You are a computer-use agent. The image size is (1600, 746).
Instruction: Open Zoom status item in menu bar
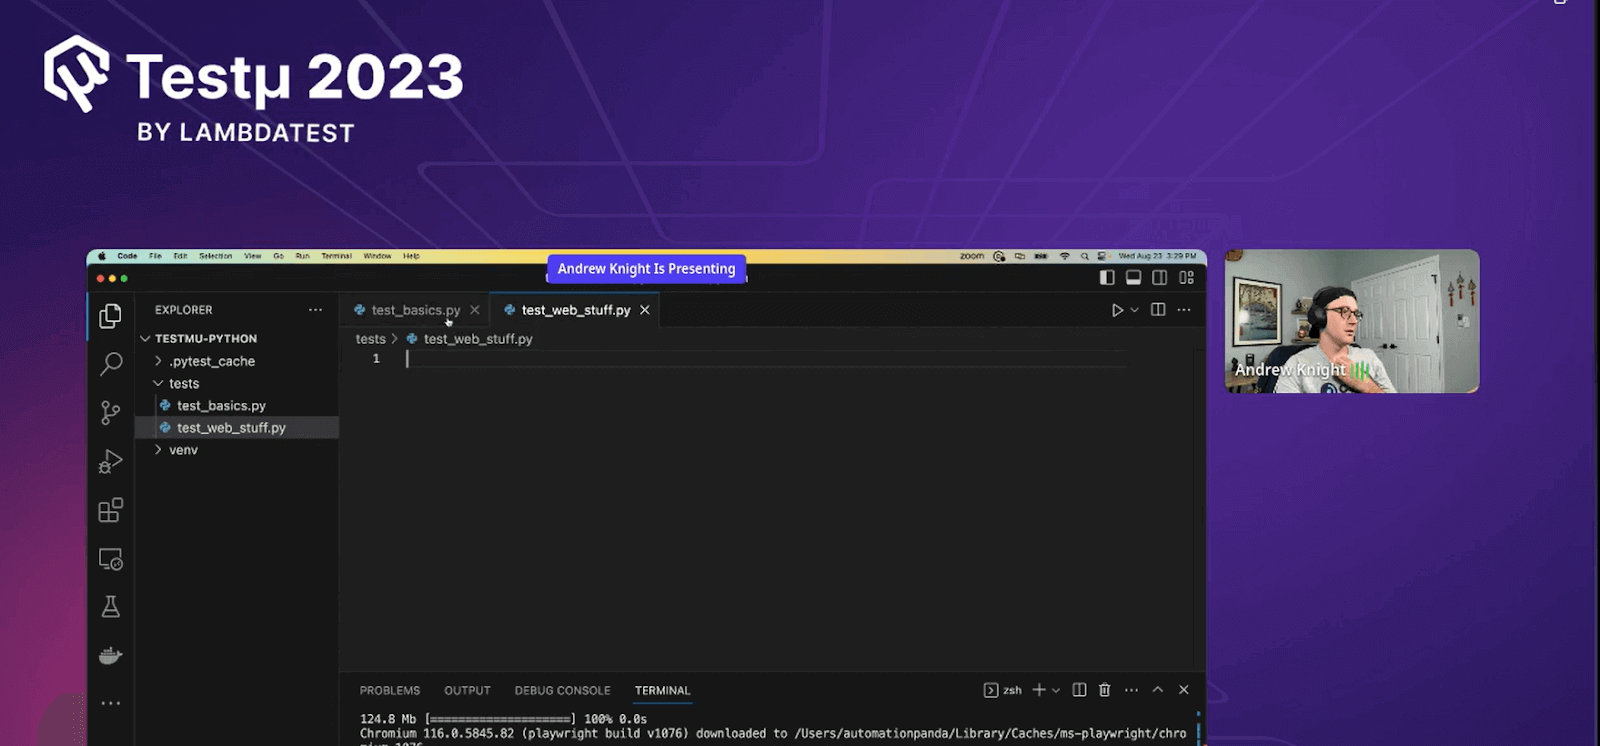pos(972,256)
